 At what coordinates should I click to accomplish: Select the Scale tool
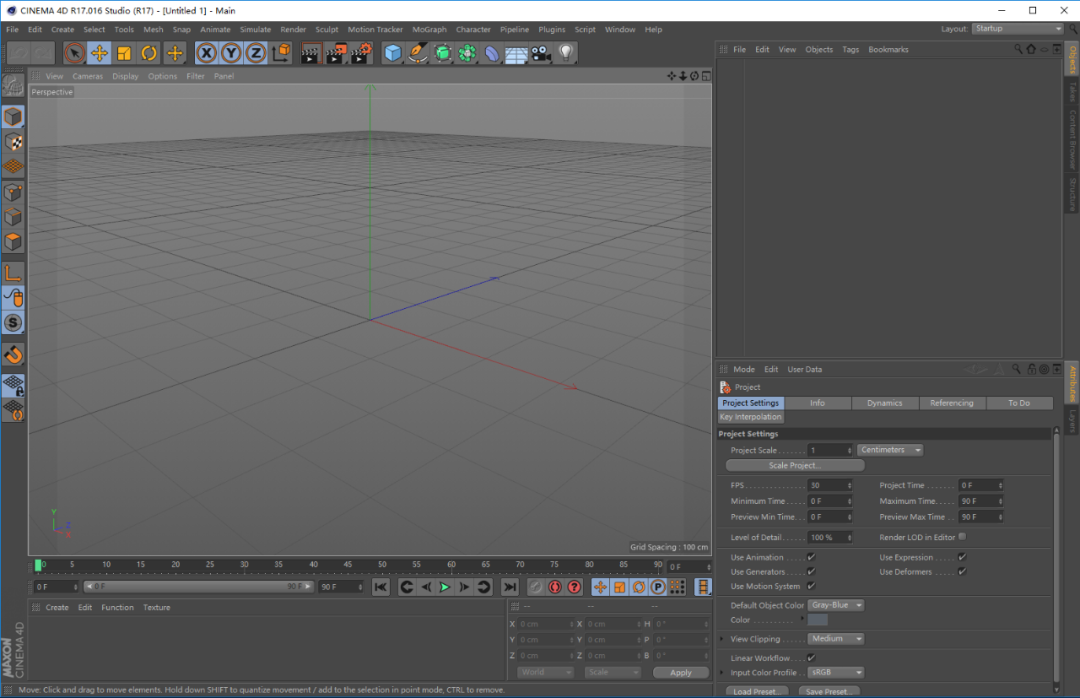point(124,53)
